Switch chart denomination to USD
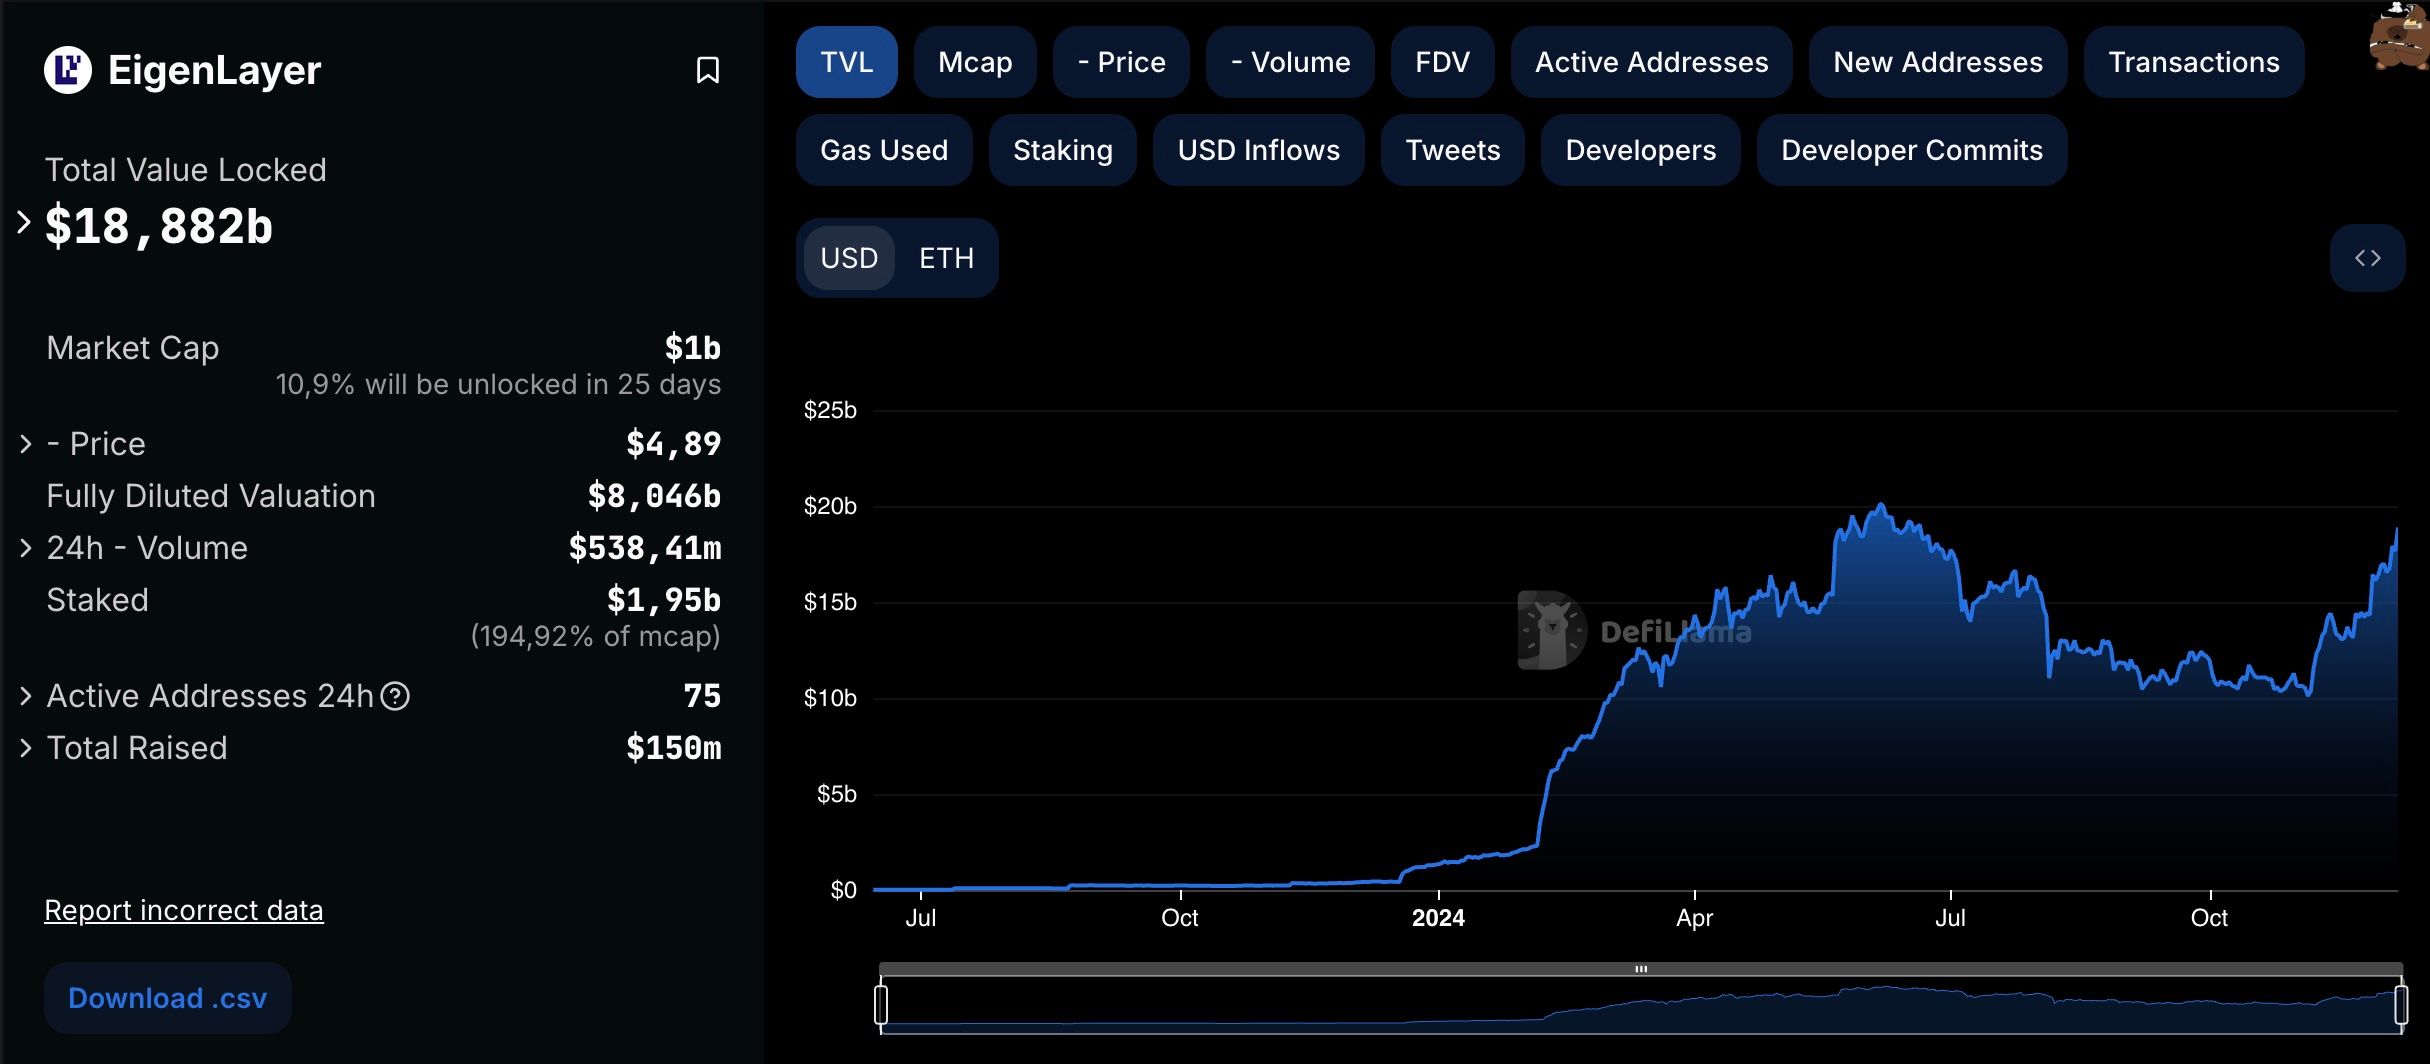This screenshot has width=2430, height=1064. pyautogui.click(x=849, y=258)
